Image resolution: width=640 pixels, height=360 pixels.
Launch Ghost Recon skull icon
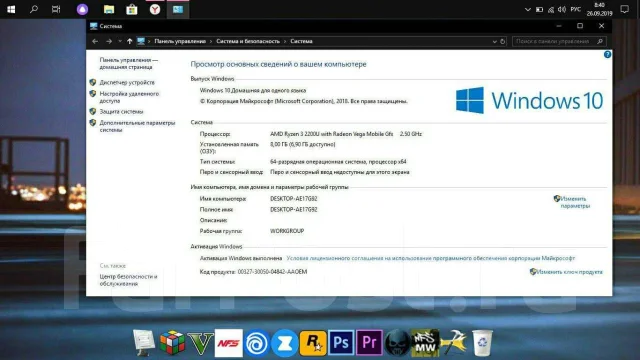pyautogui.click(x=397, y=343)
